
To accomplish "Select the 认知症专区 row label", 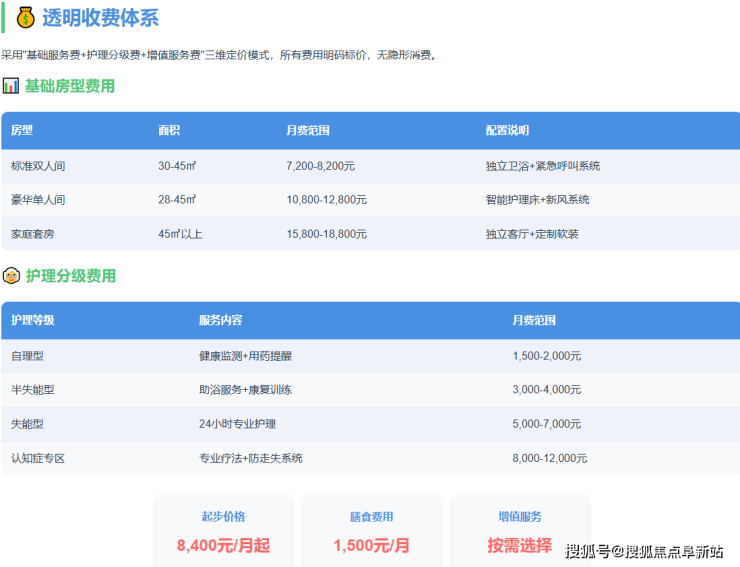I will click(x=38, y=458).
